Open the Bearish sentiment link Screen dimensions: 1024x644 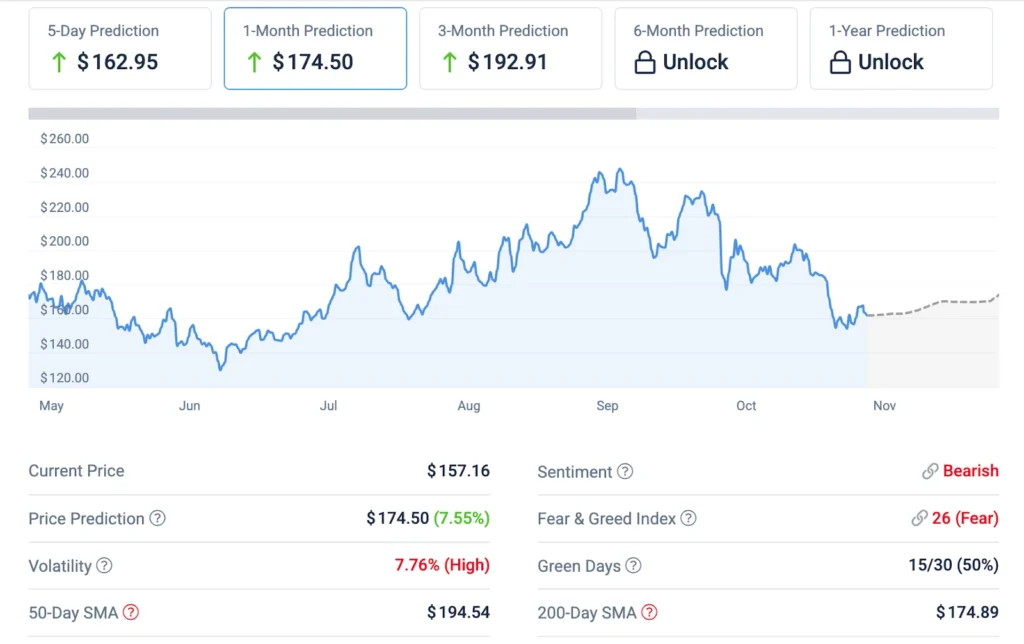pyautogui.click(x=970, y=472)
